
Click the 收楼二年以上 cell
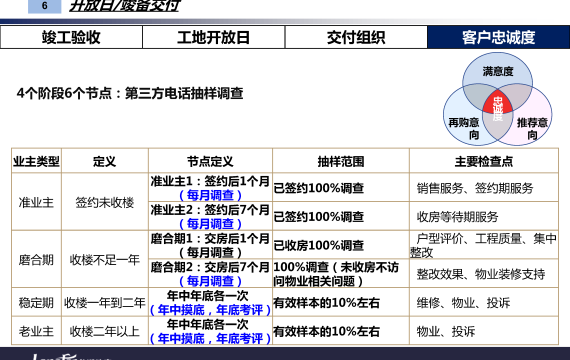[105, 331]
